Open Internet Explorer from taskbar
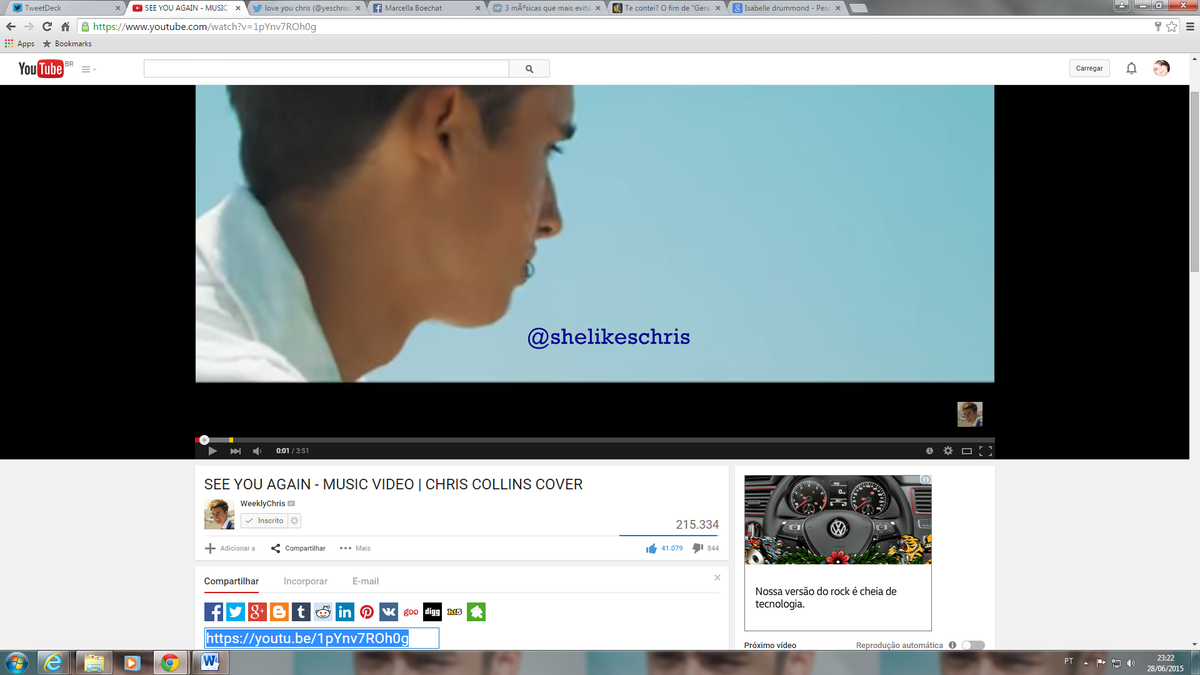Image resolution: width=1200 pixels, height=675 pixels. tap(53, 662)
